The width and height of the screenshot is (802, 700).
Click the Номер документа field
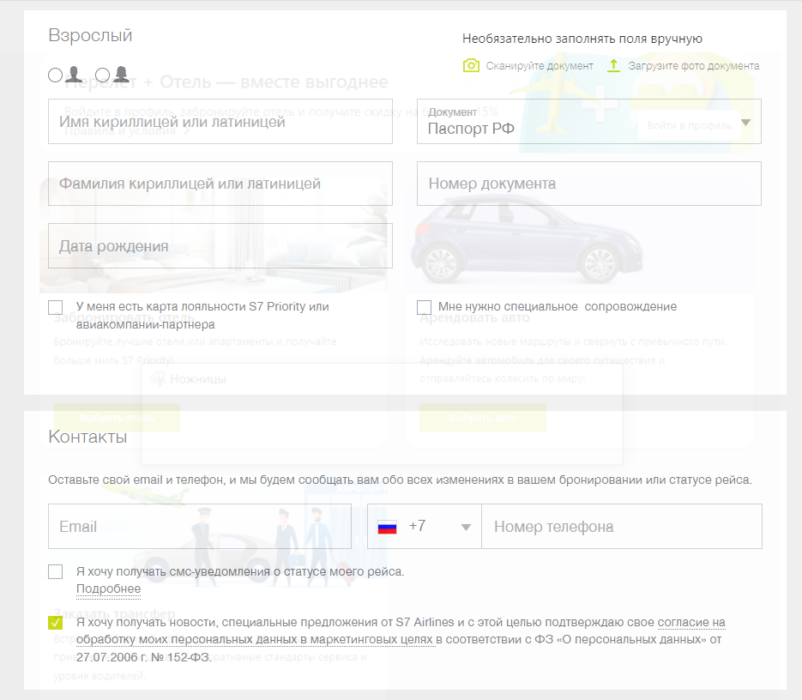coord(588,184)
